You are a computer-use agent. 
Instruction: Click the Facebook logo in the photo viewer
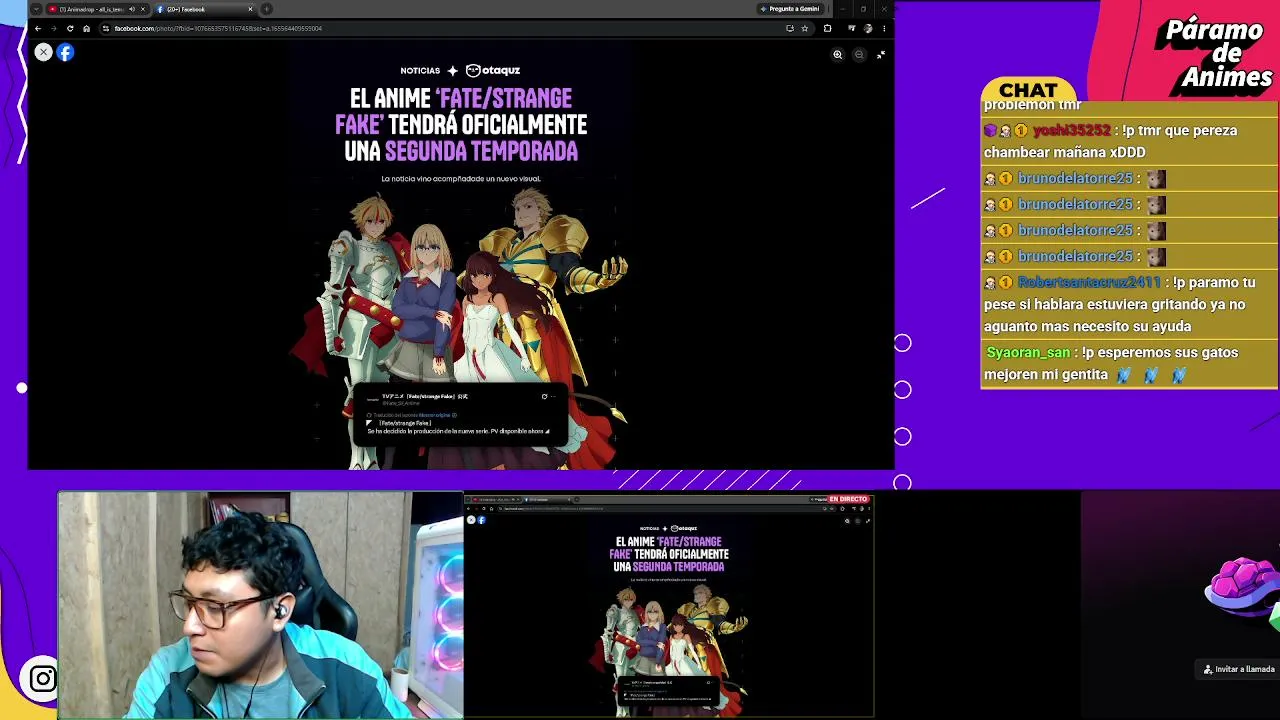coord(65,52)
